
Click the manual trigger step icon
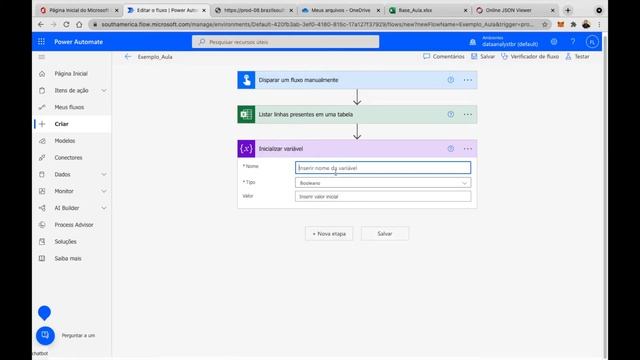point(246,80)
